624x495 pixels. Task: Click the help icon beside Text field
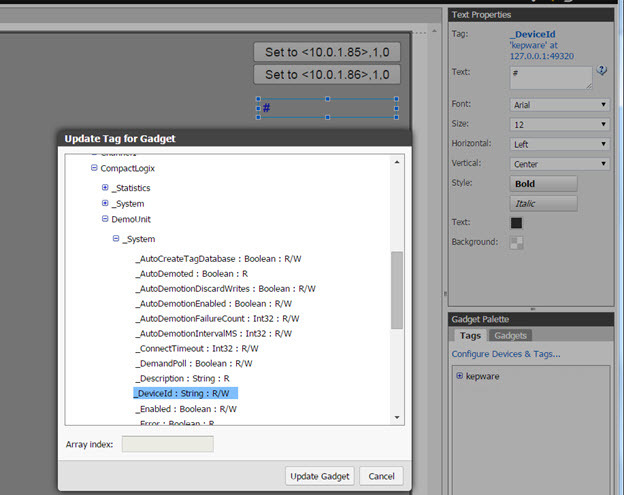tap(601, 70)
